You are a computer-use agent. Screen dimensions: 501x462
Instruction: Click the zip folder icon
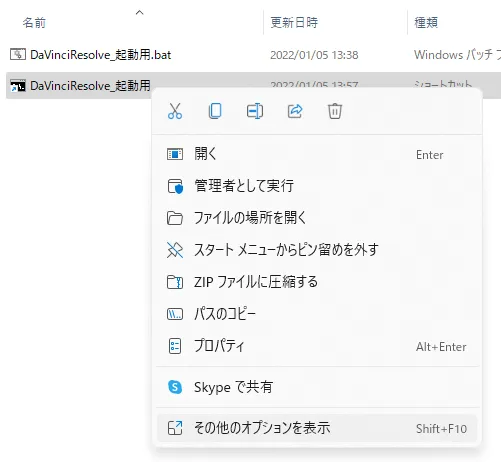click(x=175, y=282)
